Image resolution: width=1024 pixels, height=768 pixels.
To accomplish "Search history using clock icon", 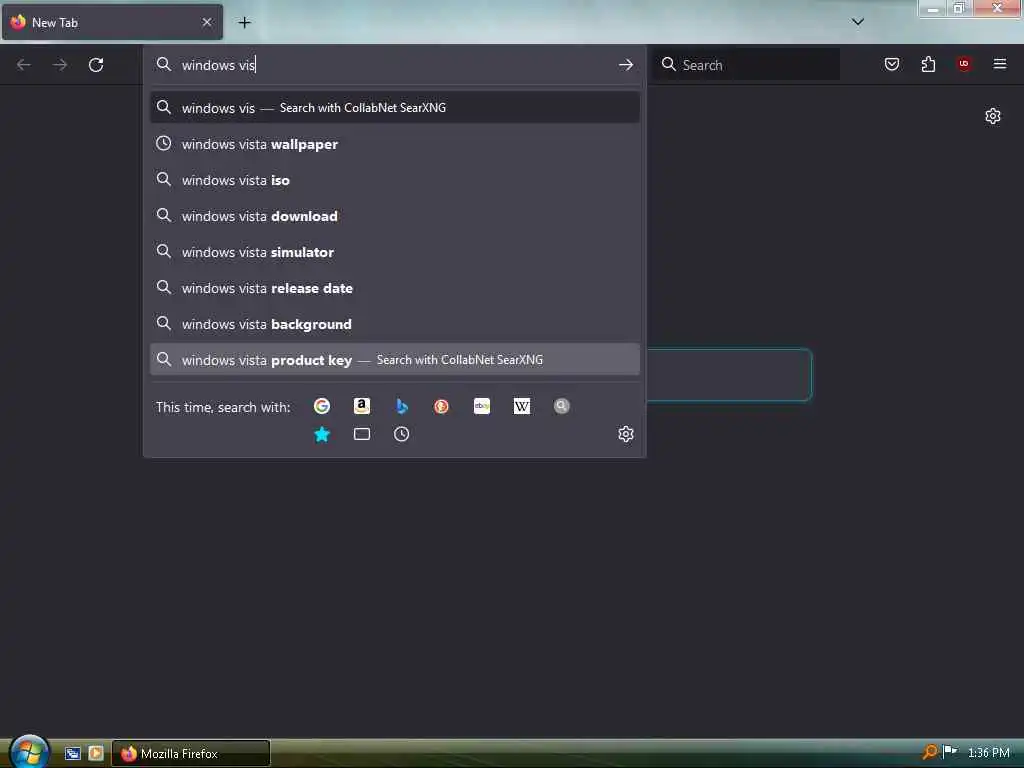I will (402, 434).
